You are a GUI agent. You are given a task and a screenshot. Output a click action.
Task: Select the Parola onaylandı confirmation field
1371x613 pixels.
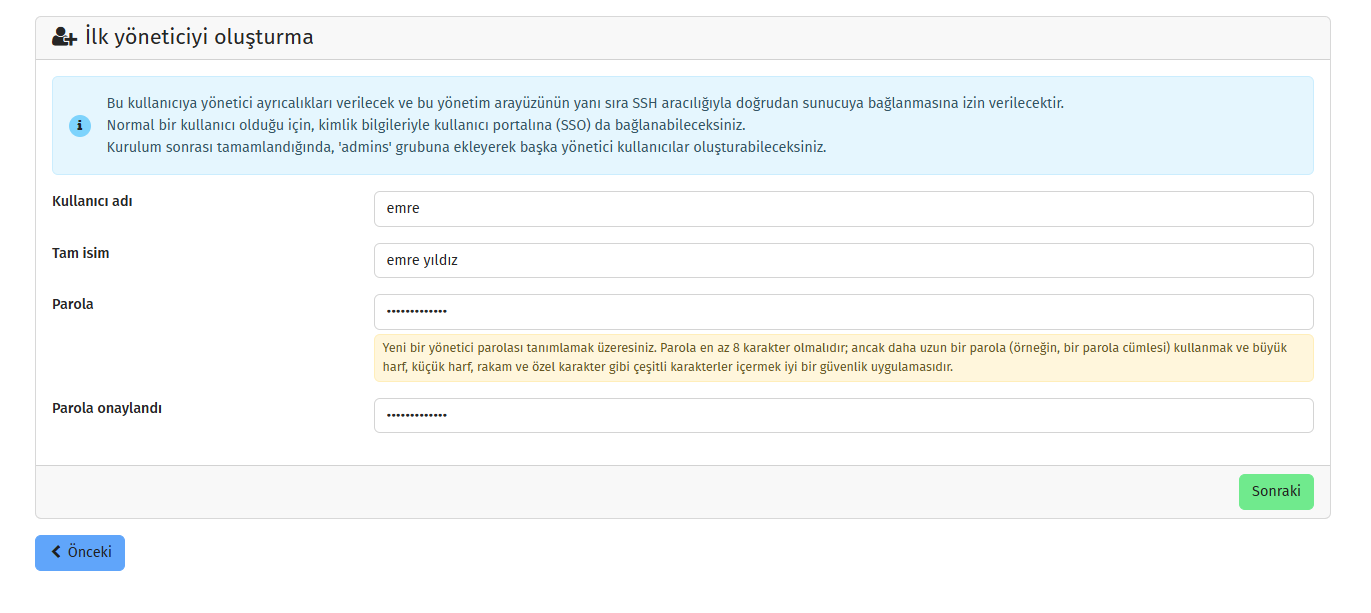click(843, 416)
